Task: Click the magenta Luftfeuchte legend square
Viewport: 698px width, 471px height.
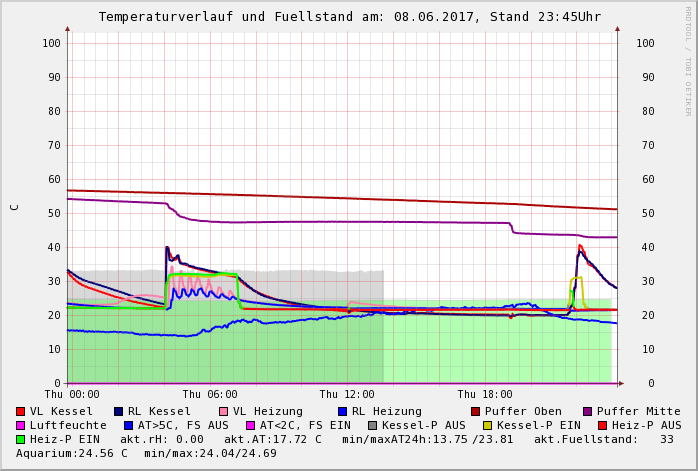Action: [x=21, y=425]
